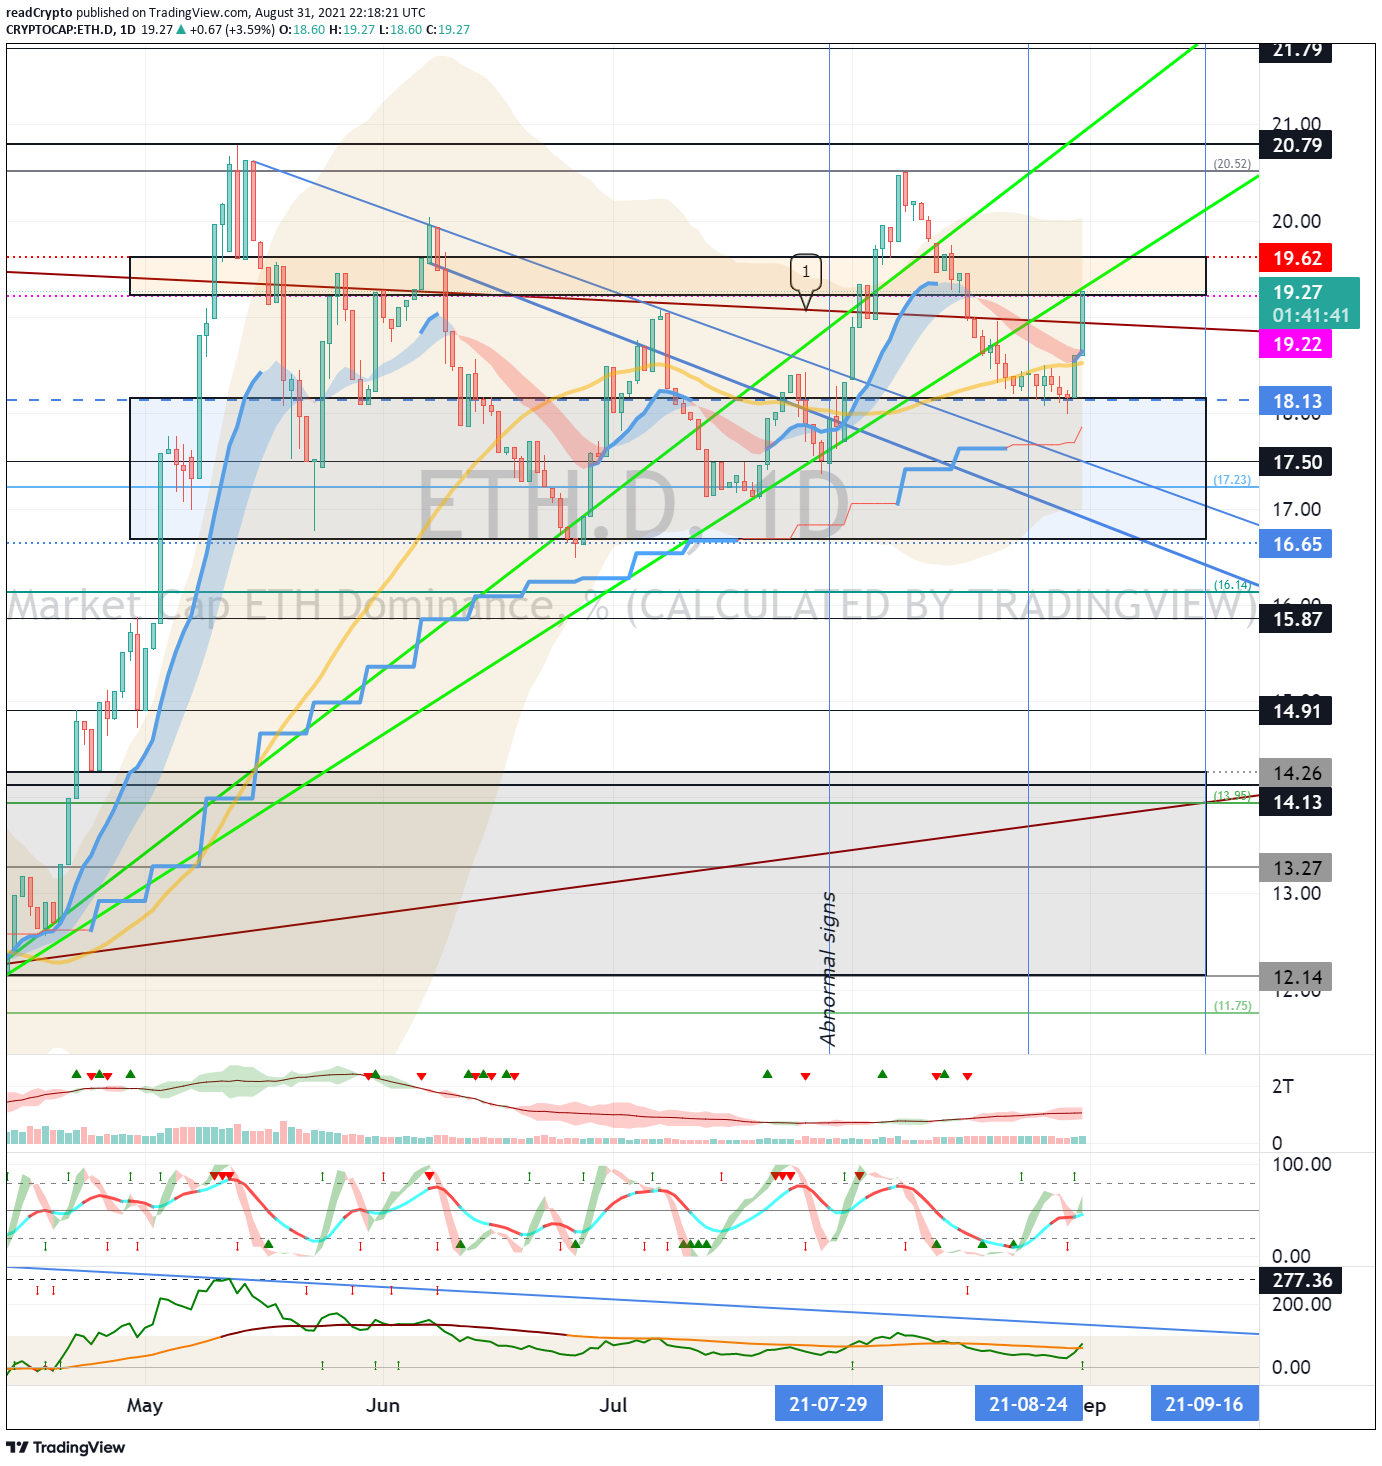This screenshot has height=1466, width=1382.
Task: Click the (20.52) level annotation
Action: pos(1232,164)
